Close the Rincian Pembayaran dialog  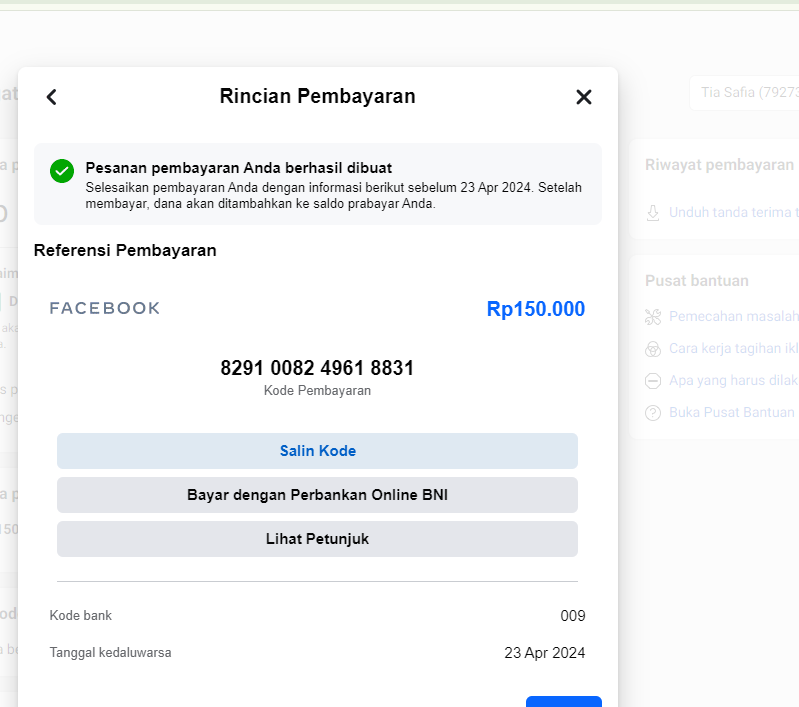pyautogui.click(x=583, y=97)
